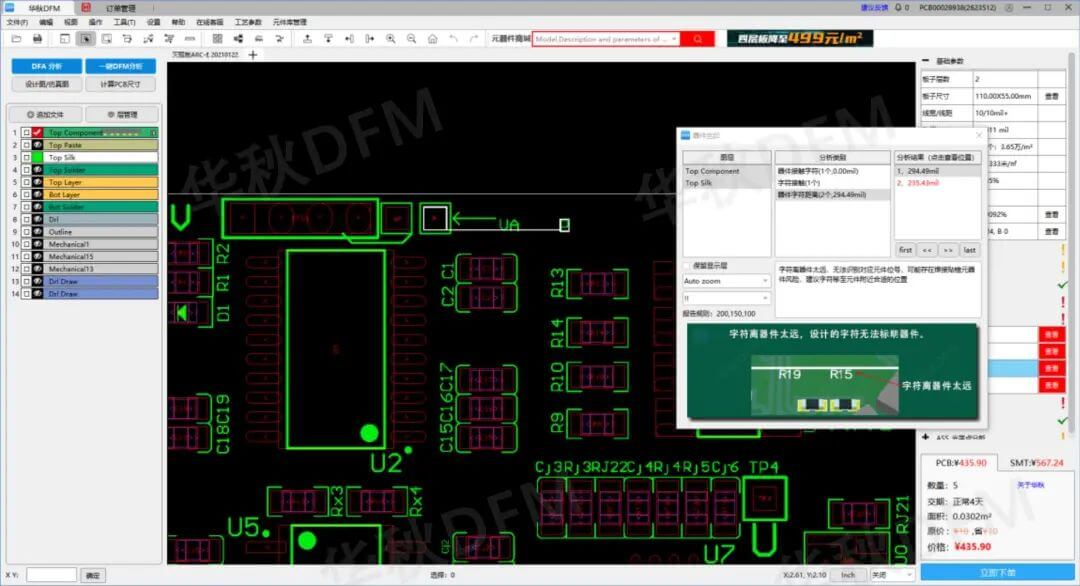Click the Top Silk green color swatch
The width and height of the screenshot is (1080, 586).
(37, 157)
